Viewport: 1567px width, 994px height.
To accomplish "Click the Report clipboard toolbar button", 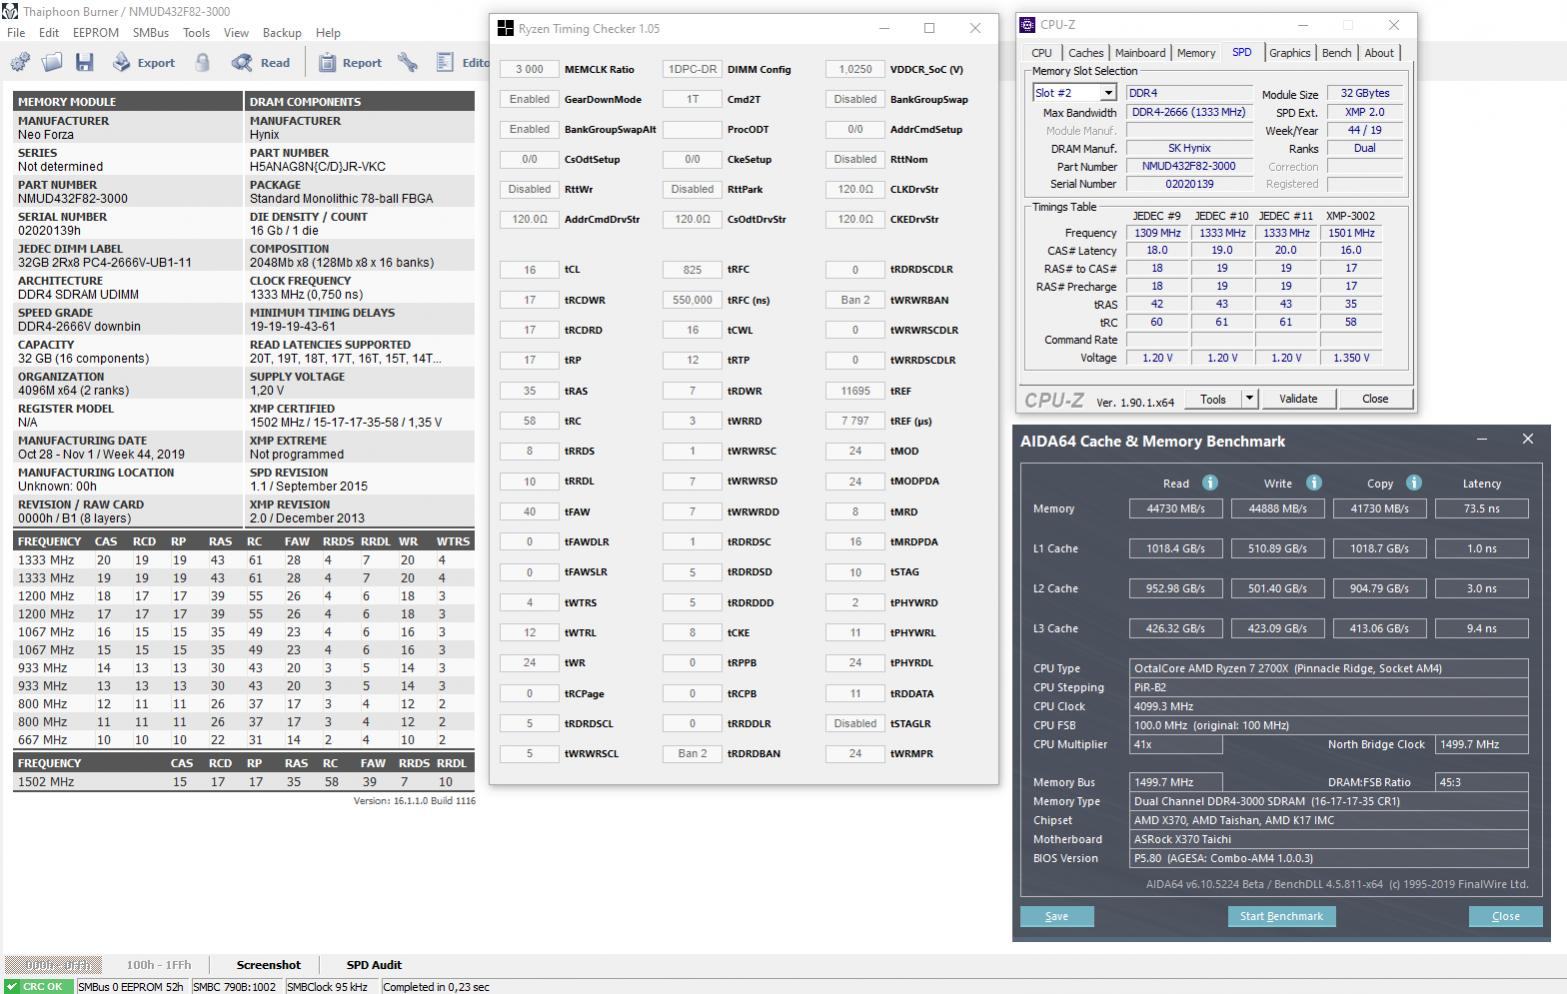I will [x=349, y=62].
